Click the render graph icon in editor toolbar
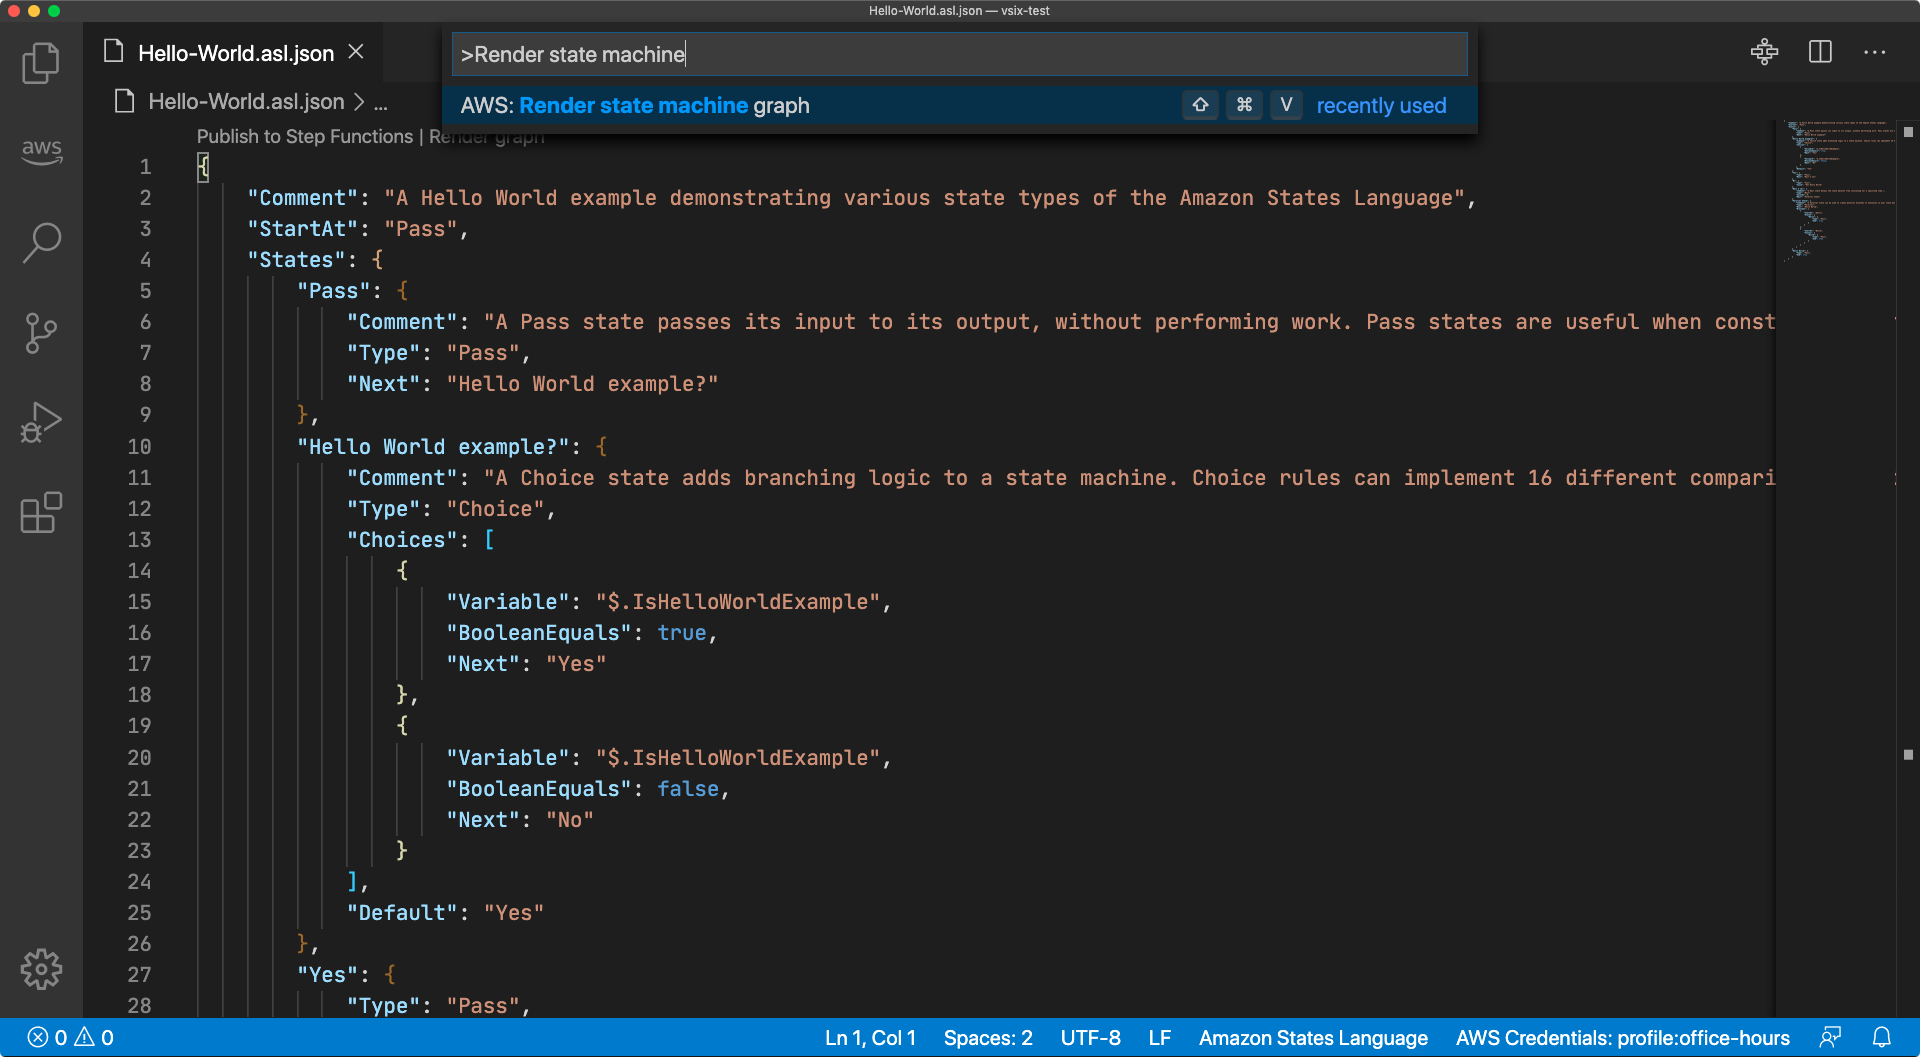The width and height of the screenshot is (1920, 1057). pos(1764,52)
